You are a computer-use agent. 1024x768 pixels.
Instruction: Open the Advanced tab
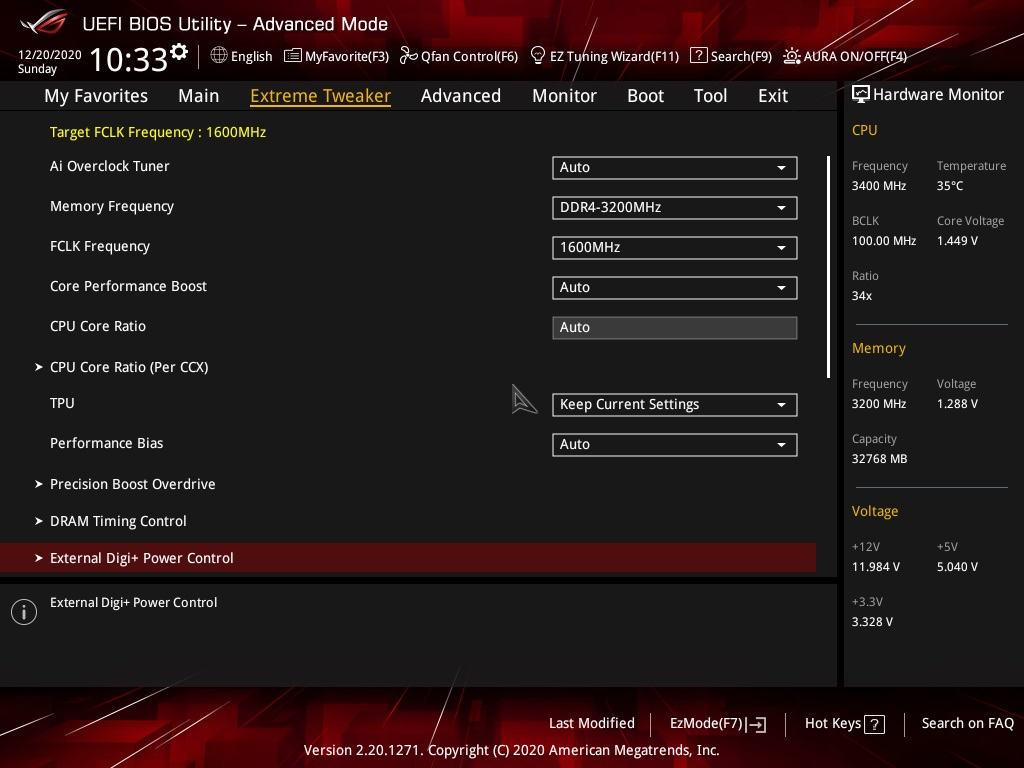[461, 96]
